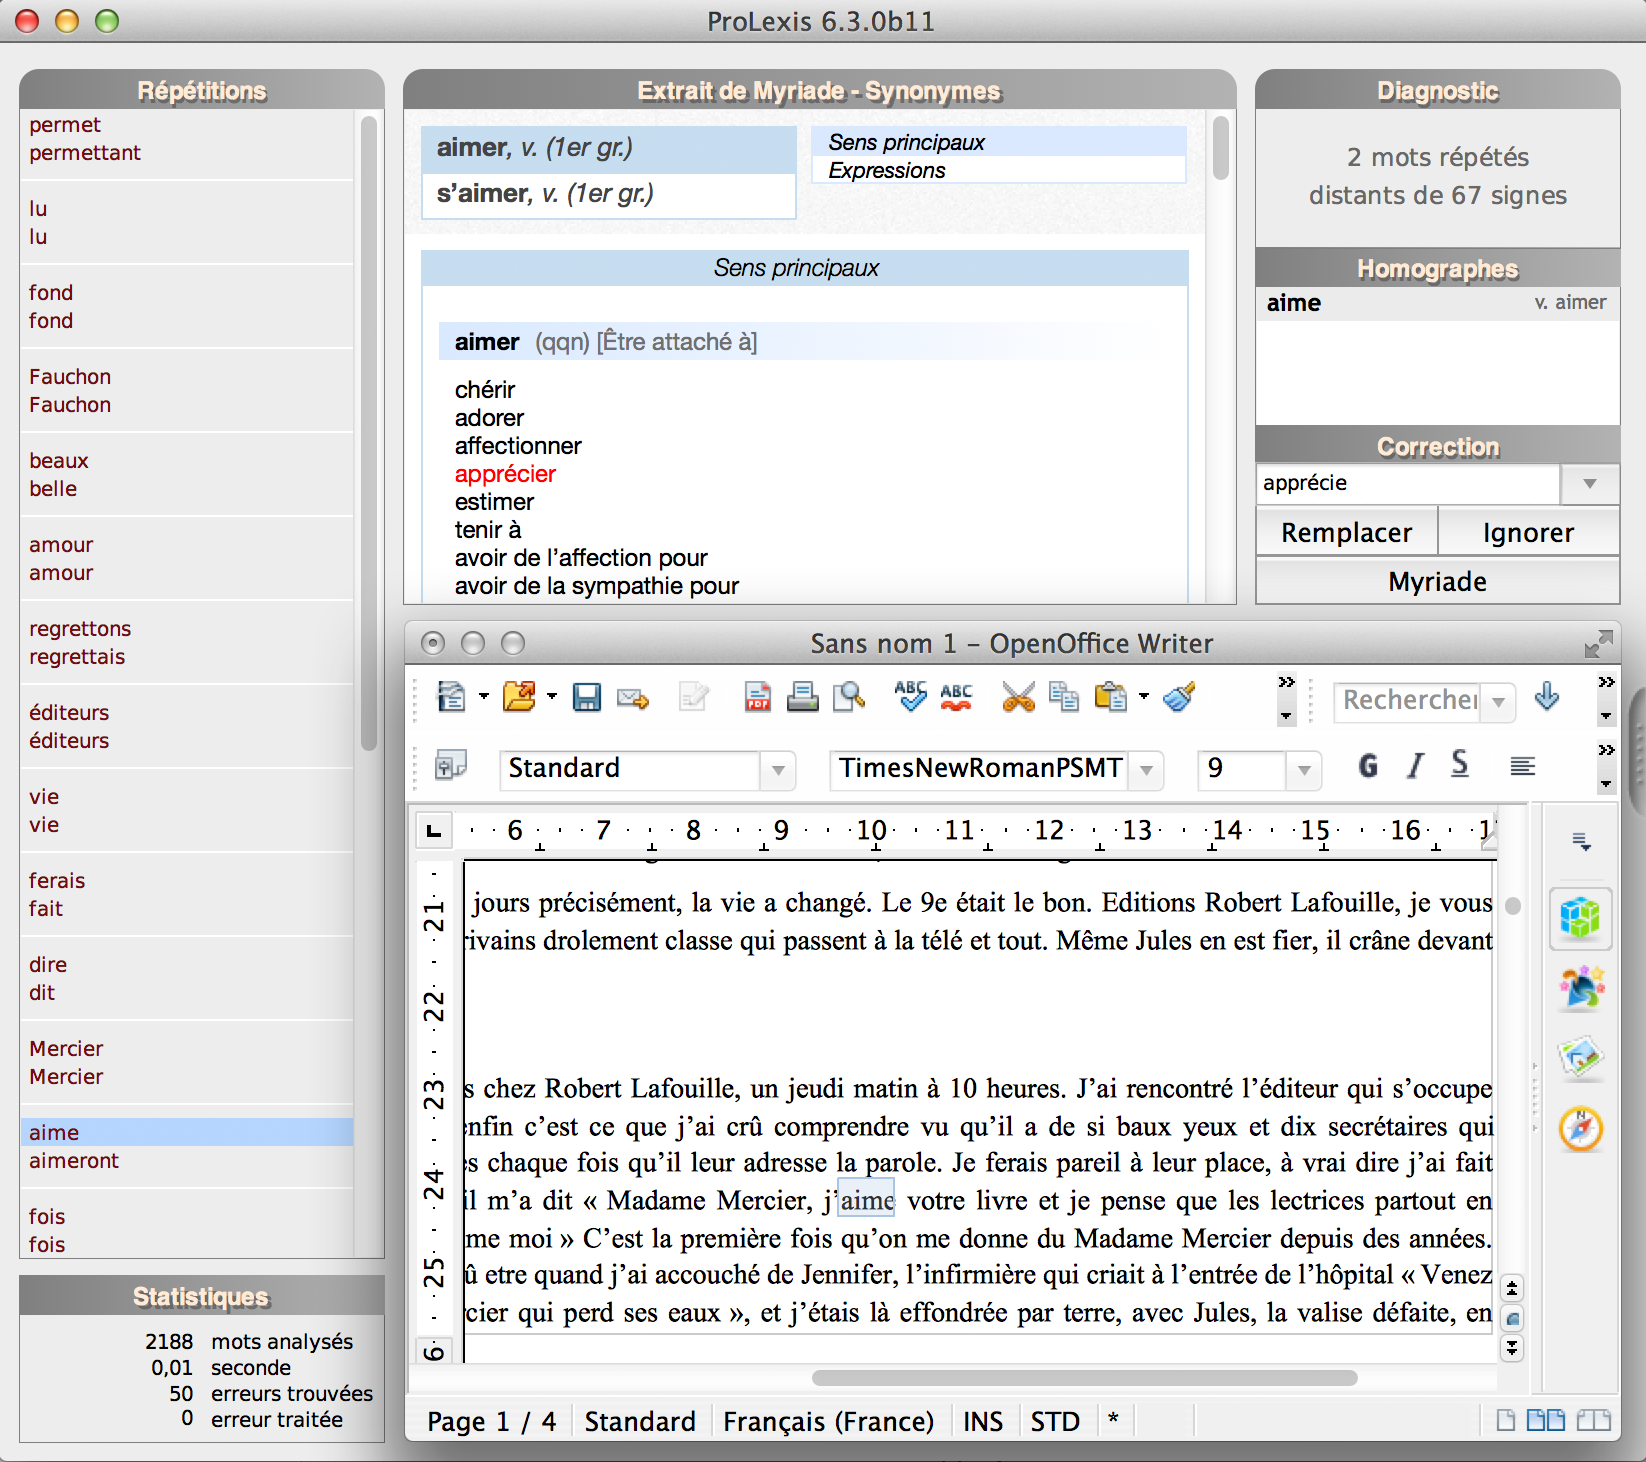The width and height of the screenshot is (1646, 1462).
Task: Click the Remplacer button
Action: [x=1346, y=532]
